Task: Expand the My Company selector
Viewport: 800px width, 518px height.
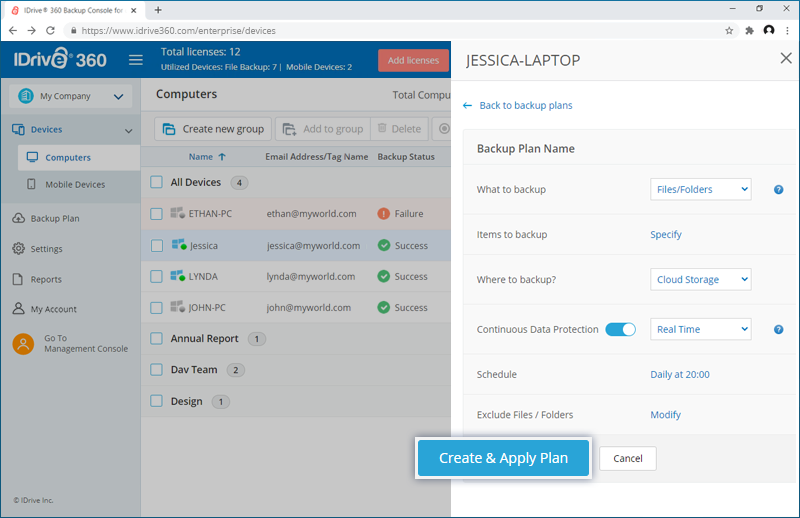Action: click(x=70, y=96)
